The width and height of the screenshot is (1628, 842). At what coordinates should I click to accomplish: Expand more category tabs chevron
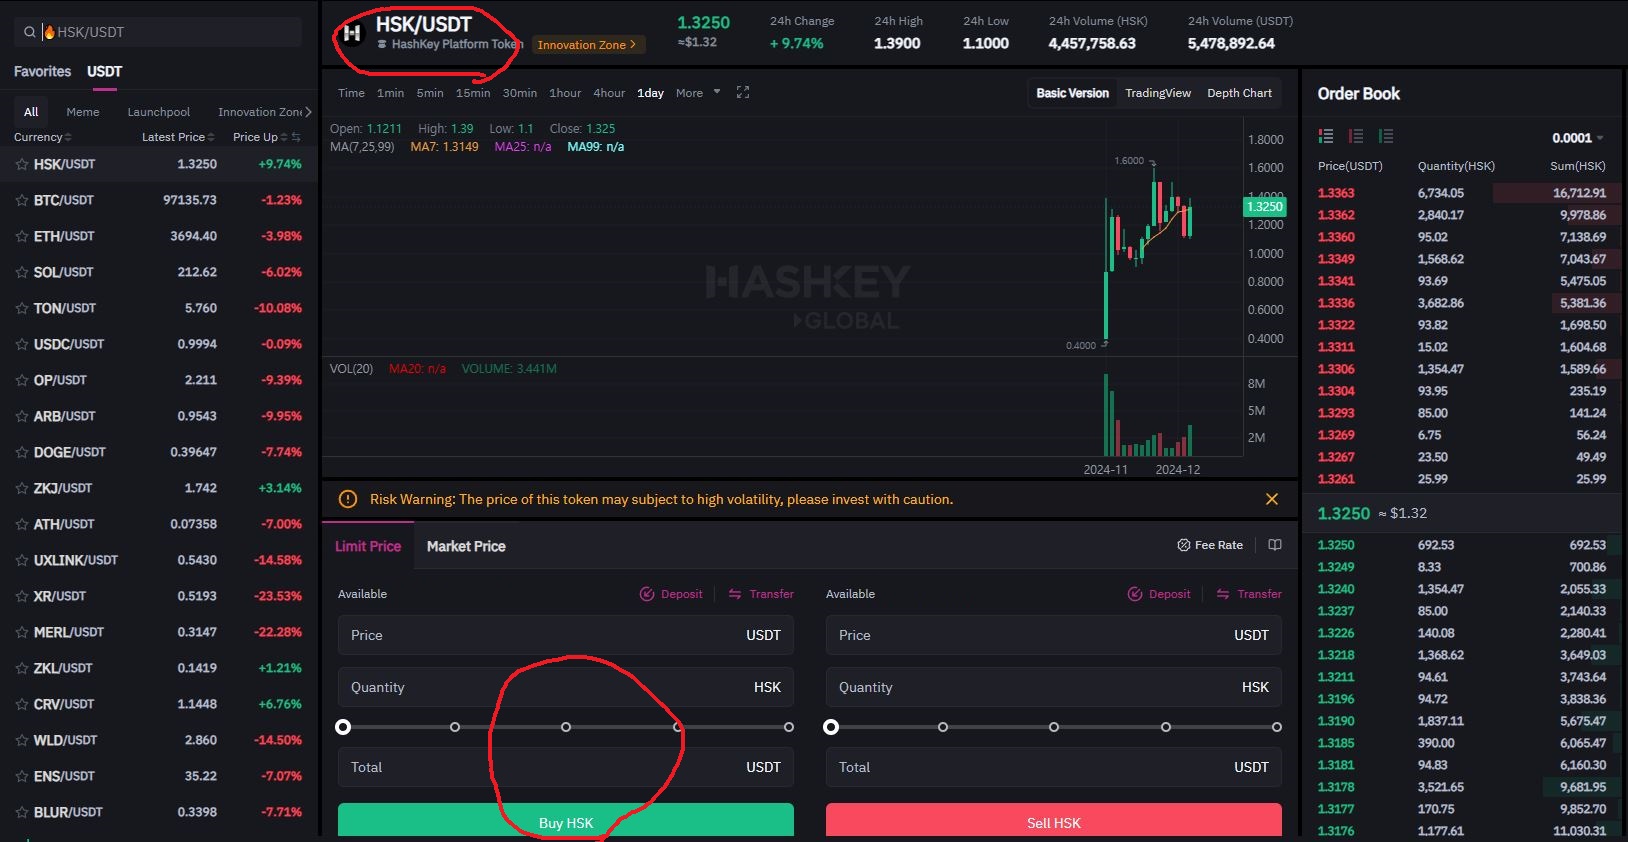click(308, 112)
